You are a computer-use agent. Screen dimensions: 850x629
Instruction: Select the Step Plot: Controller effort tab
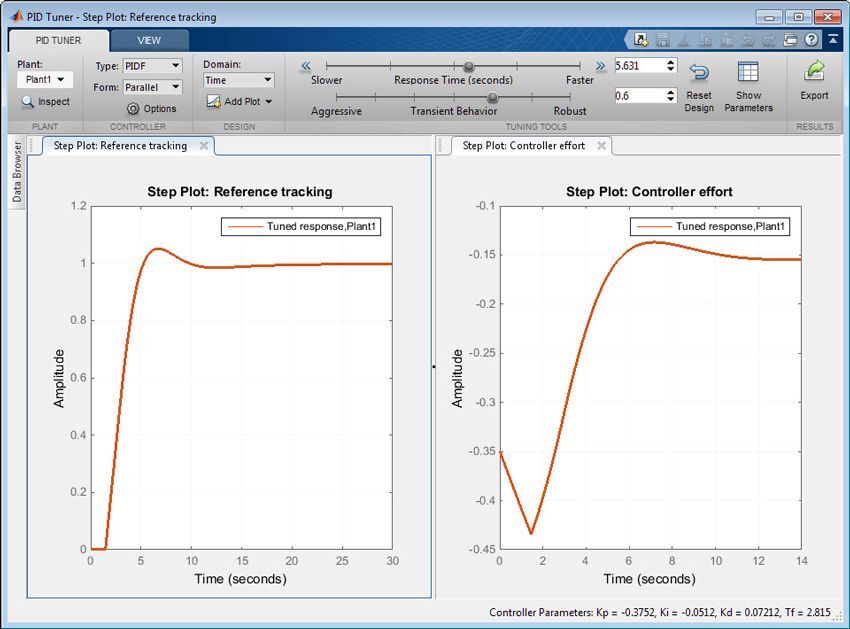523,145
